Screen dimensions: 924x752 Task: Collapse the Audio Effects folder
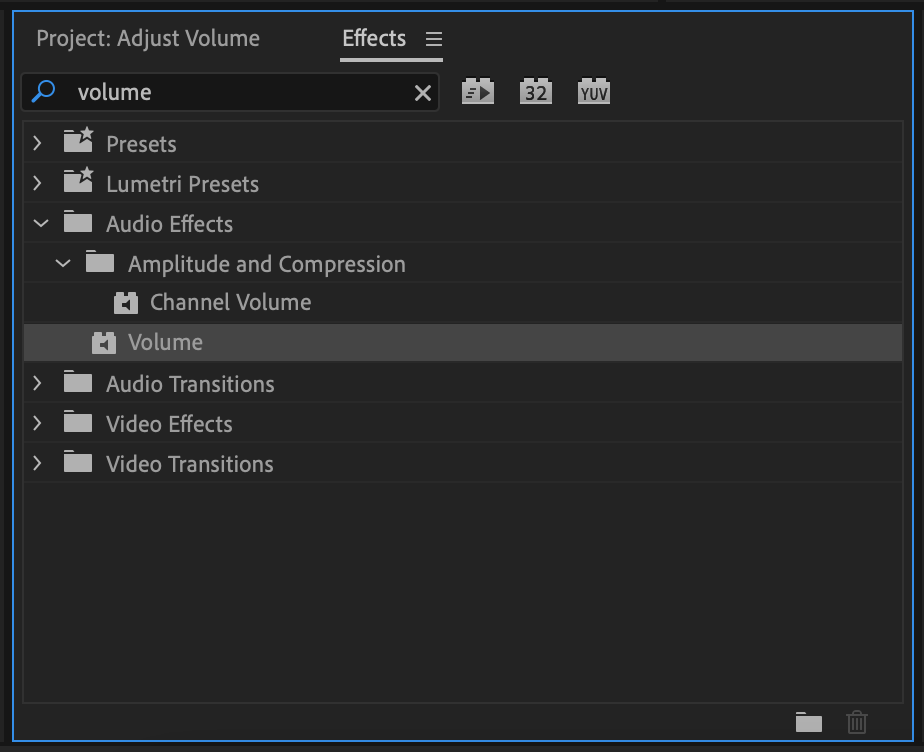(41, 223)
